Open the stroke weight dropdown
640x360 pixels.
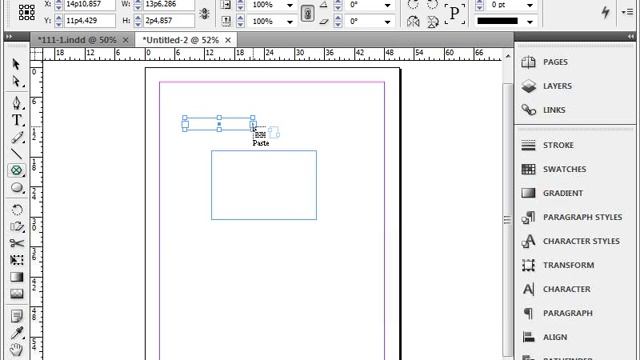pyautogui.click(x=530, y=5)
